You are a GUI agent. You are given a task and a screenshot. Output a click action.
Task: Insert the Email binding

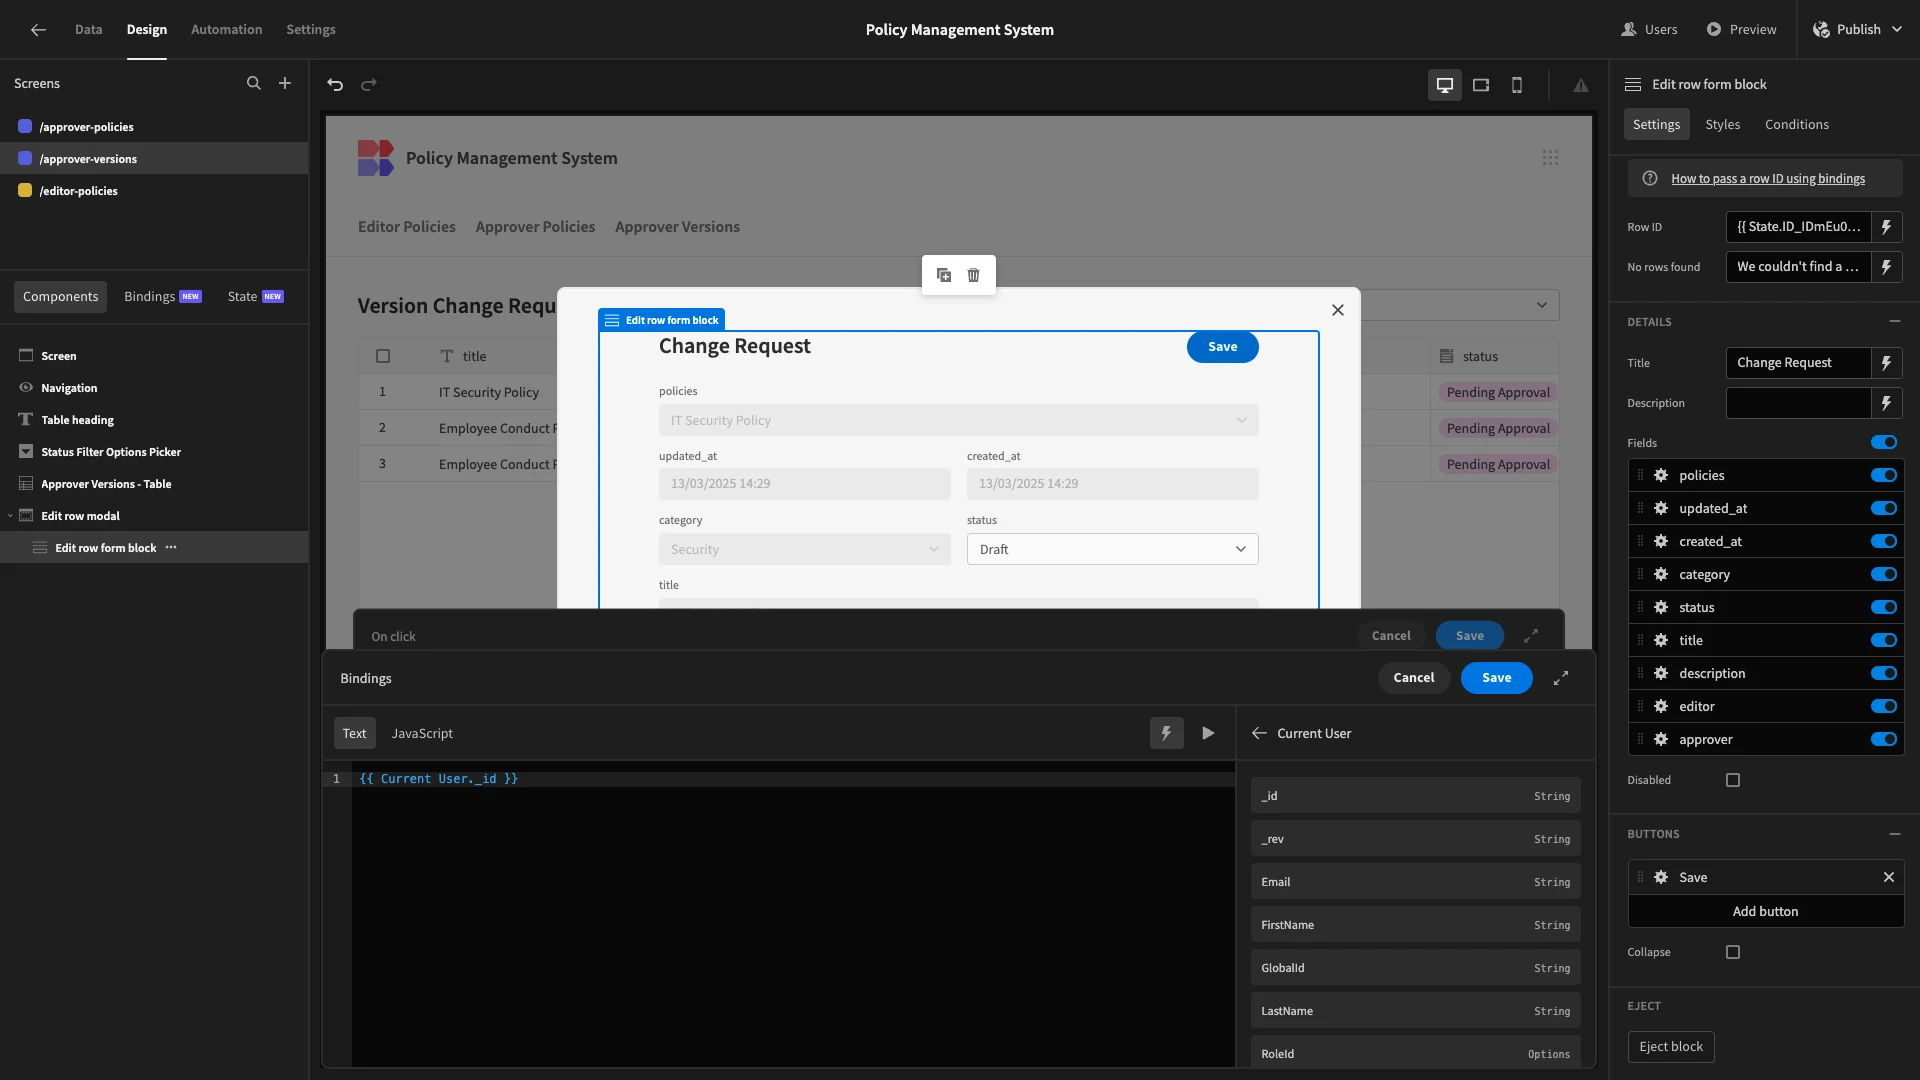point(1414,882)
